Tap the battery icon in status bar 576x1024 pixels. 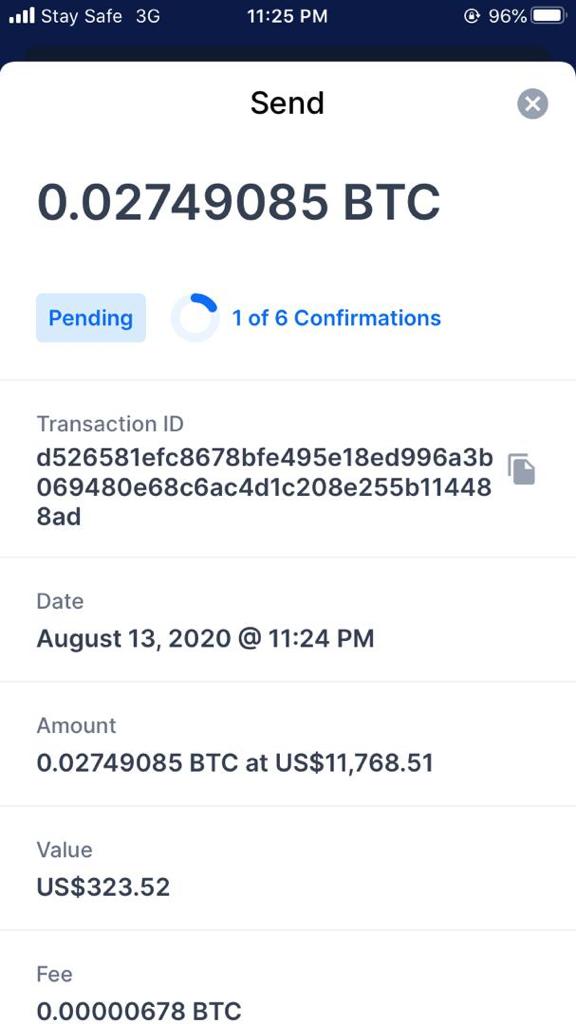549,16
